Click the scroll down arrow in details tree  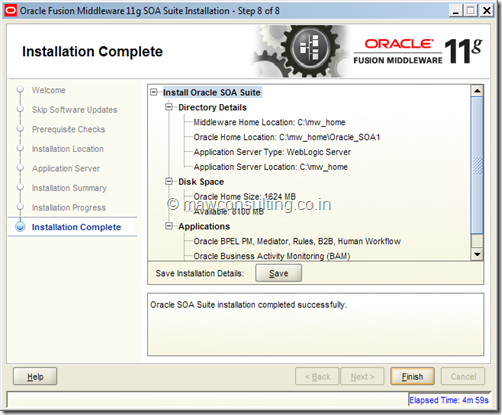click(477, 255)
